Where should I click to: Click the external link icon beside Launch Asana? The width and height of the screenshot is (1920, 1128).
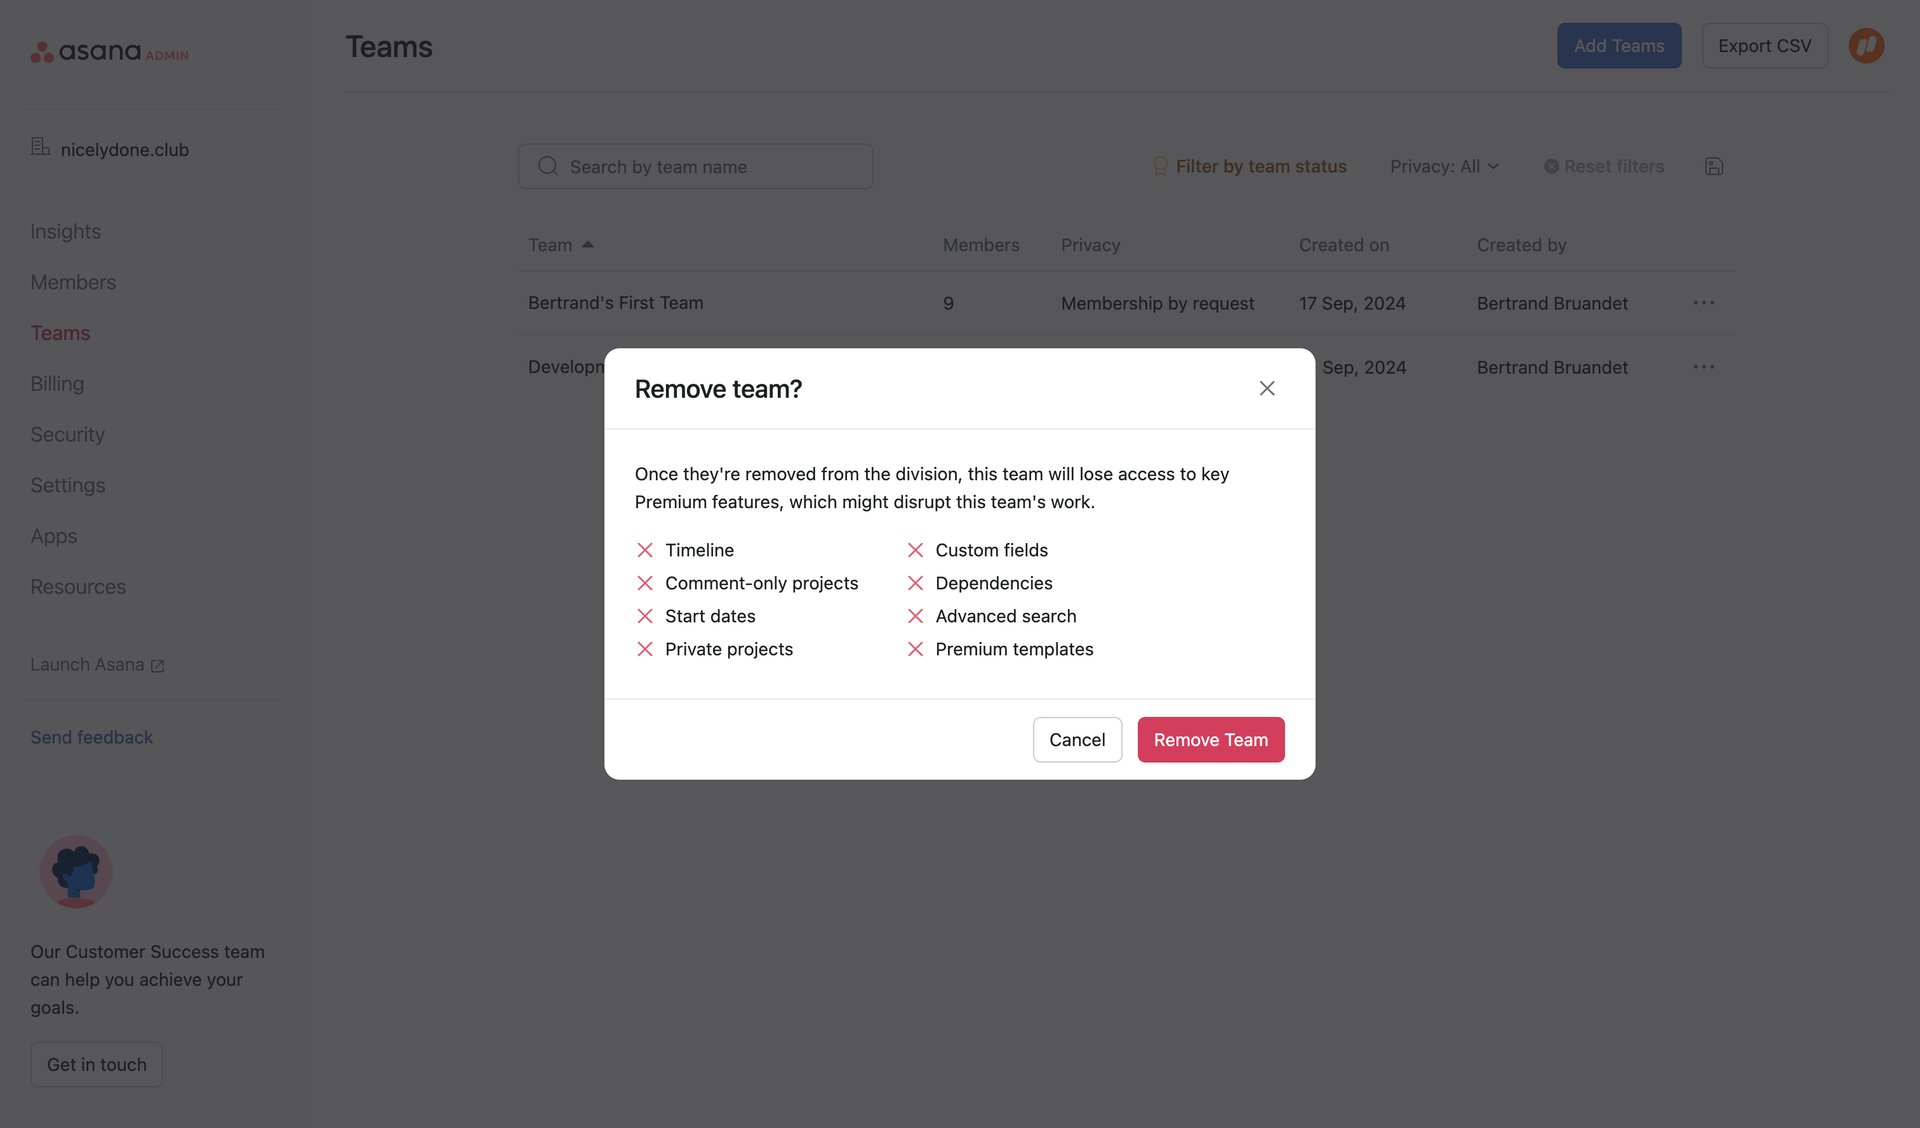coord(158,664)
